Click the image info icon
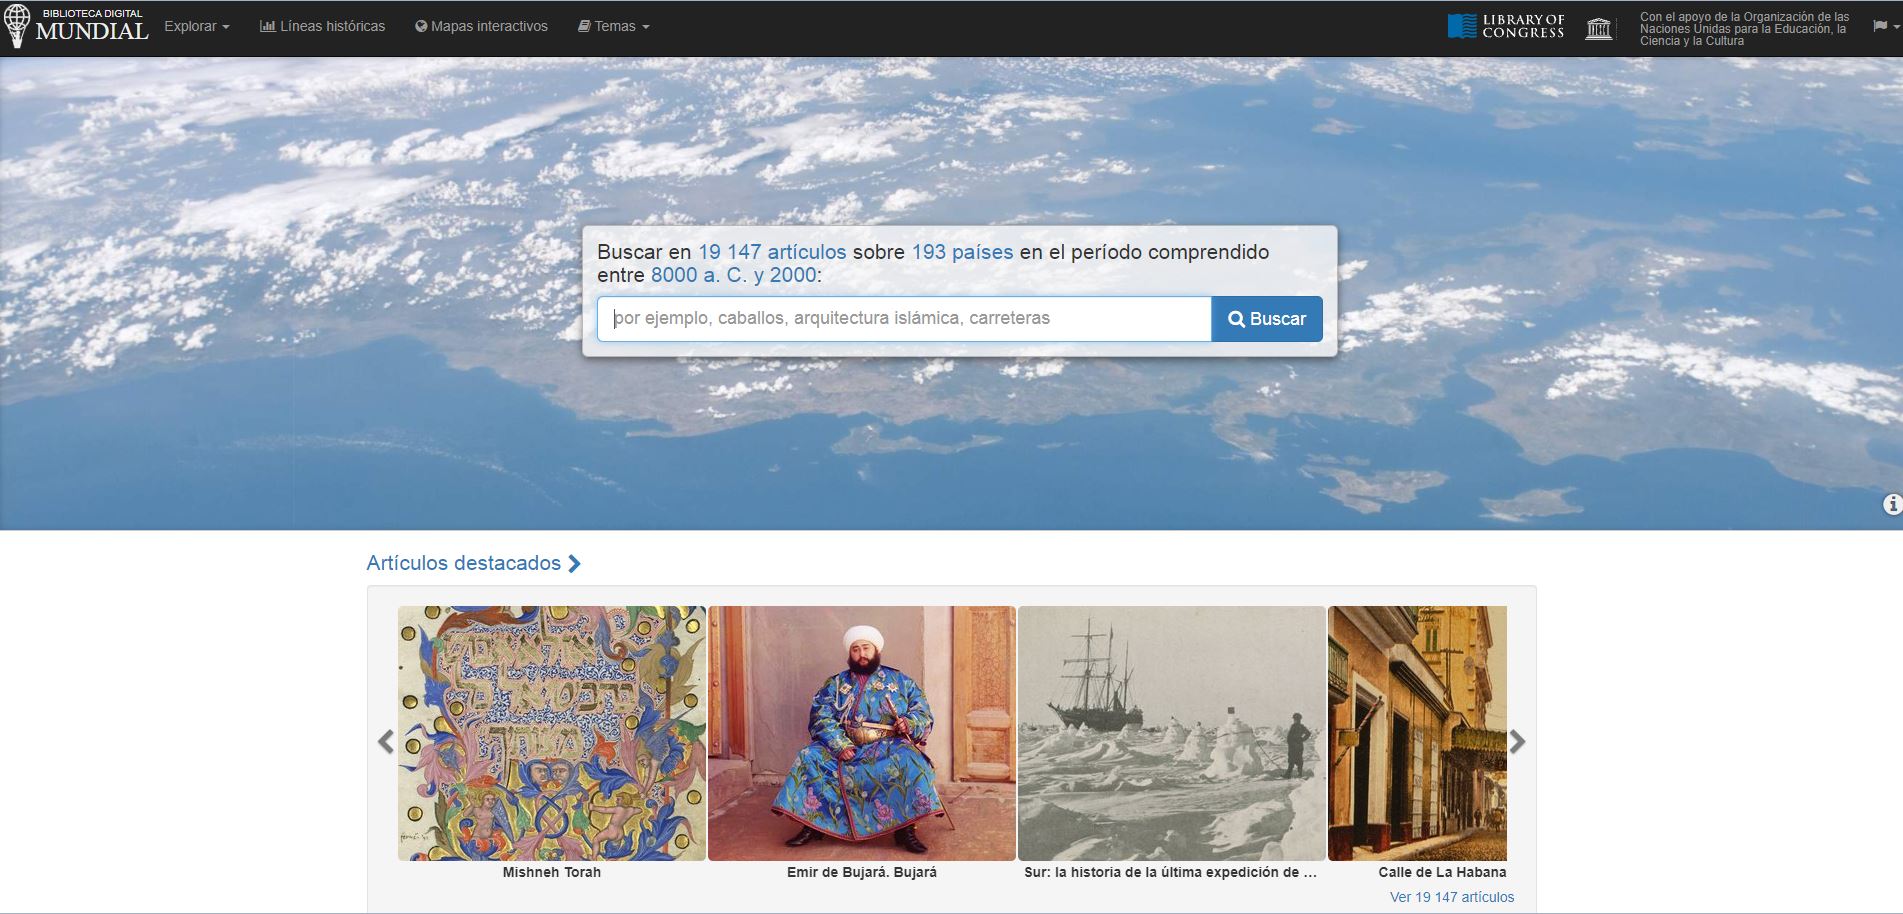Image resolution: width=1903 pixels, height=914 pixels. (1891, 505)
